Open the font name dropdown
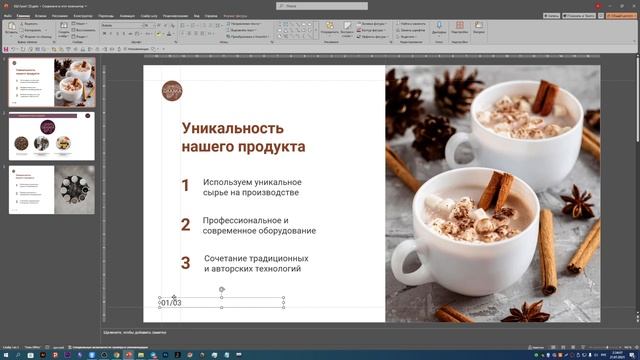The image size is (640, 360). tap(142, 25)
